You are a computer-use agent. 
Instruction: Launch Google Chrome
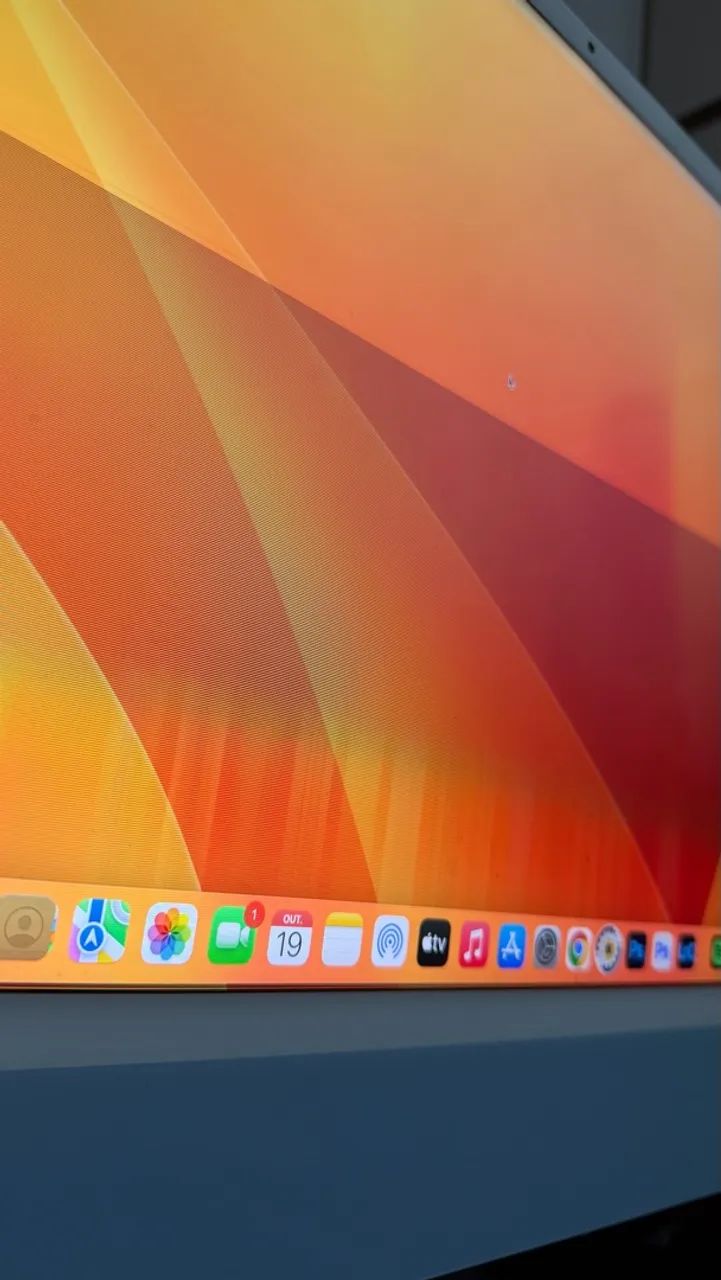(x=578, y=948)
